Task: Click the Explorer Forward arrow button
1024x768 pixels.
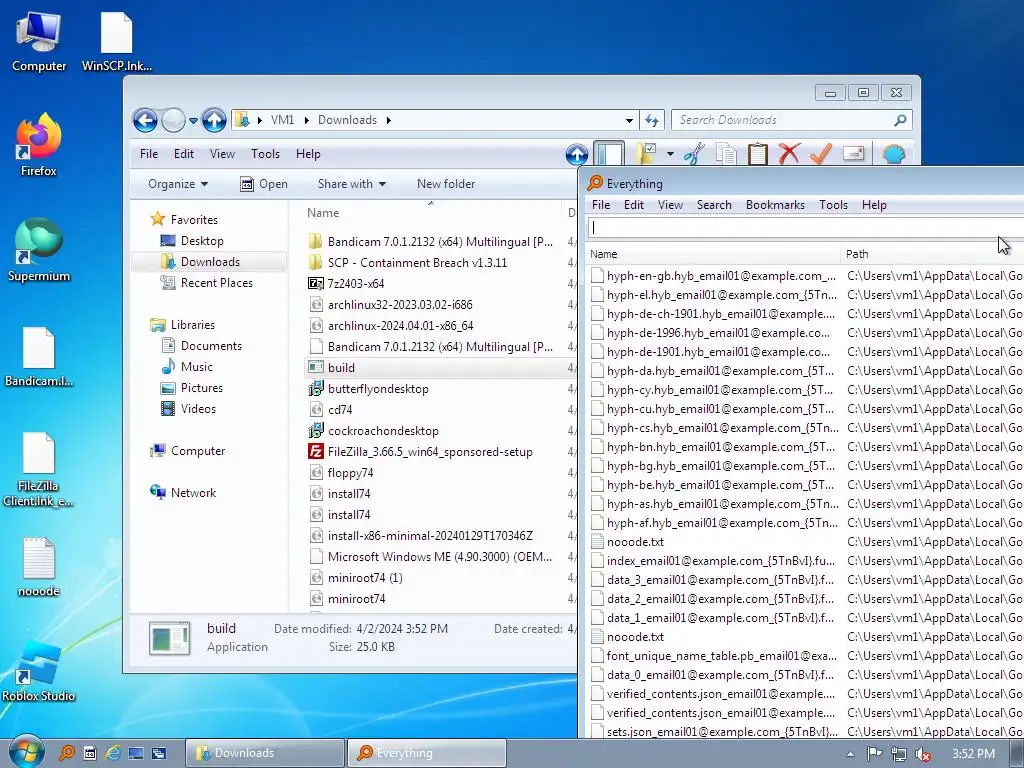Action: 173,120
